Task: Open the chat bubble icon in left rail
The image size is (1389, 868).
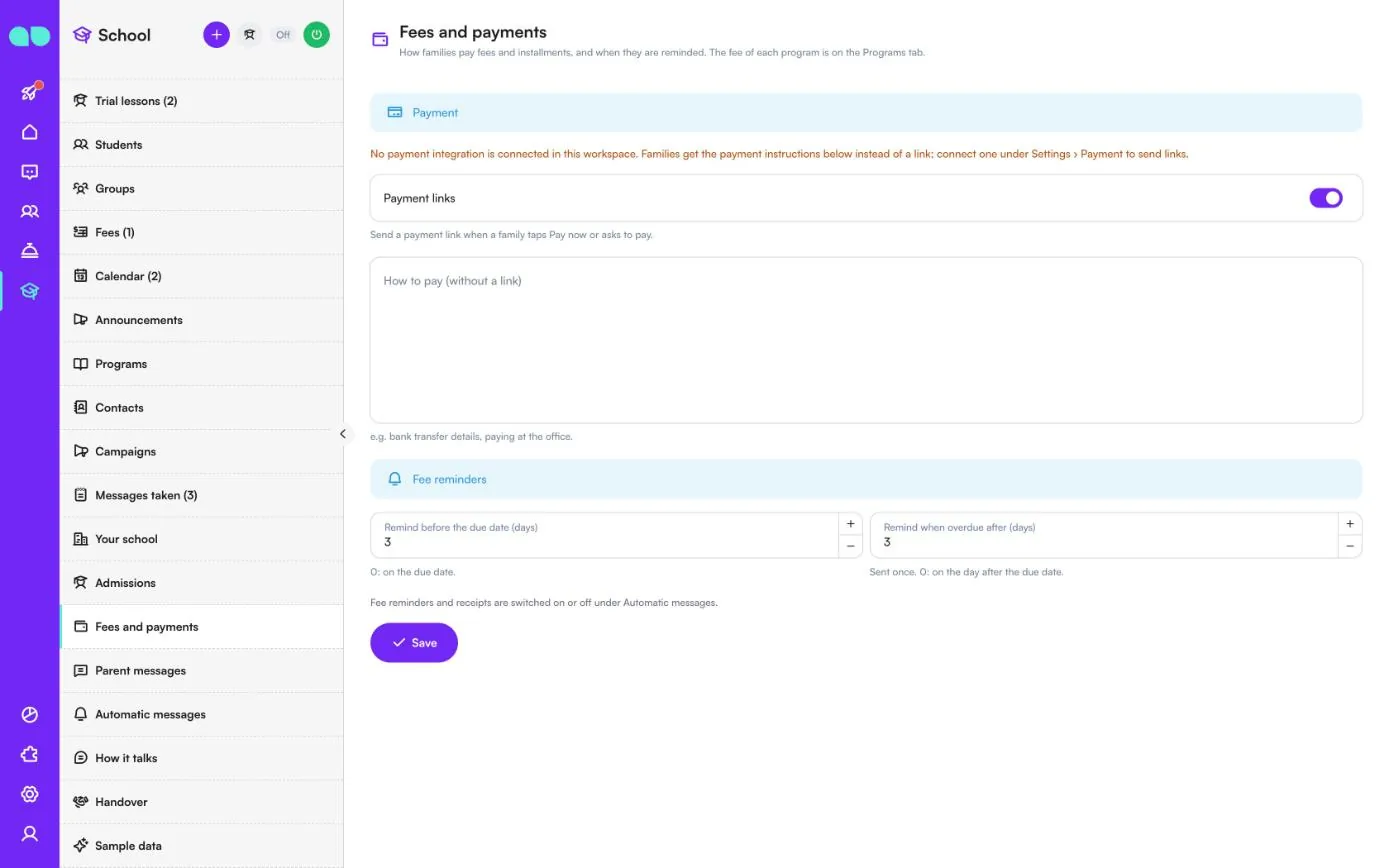Action: click(x=30, y=172)
